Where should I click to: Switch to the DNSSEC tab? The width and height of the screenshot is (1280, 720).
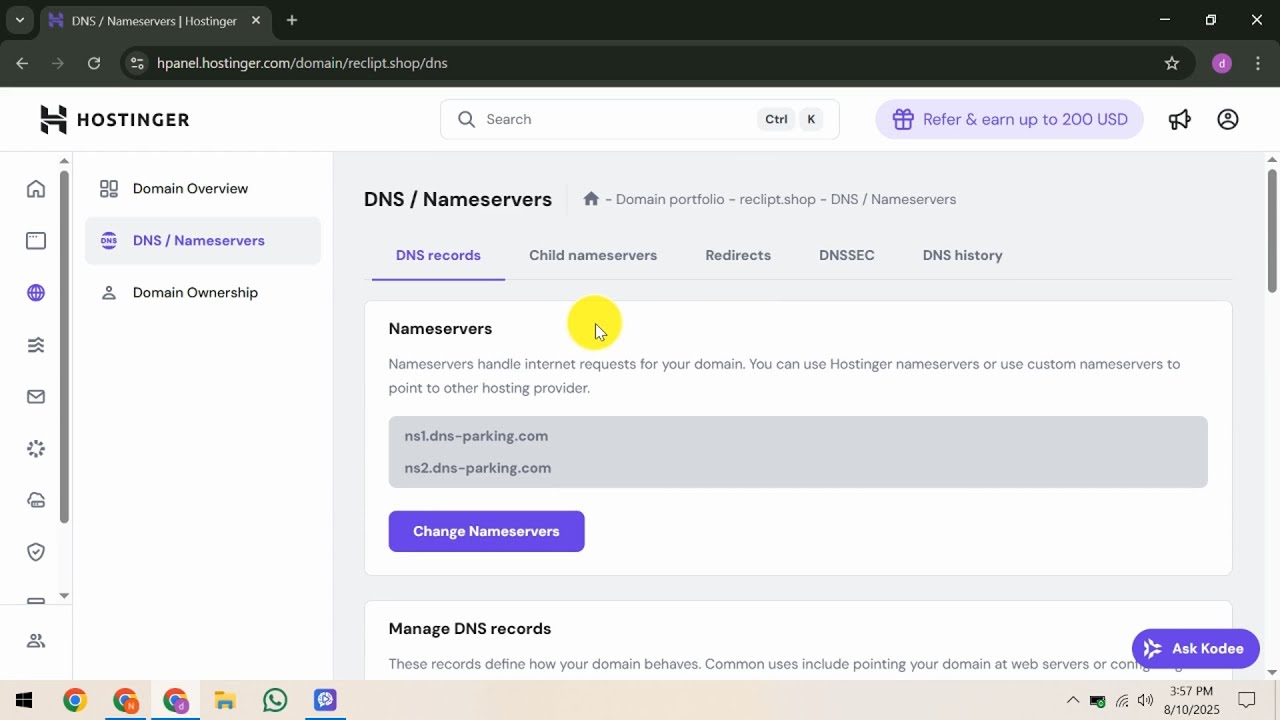click(x=847, y=256)
